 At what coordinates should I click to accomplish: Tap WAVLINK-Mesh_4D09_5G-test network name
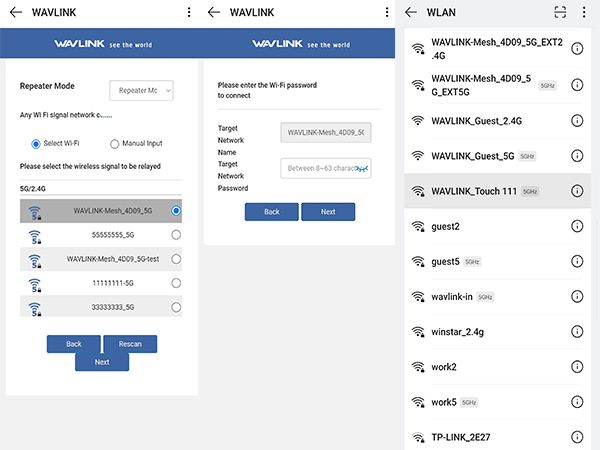tap(113, 259)
